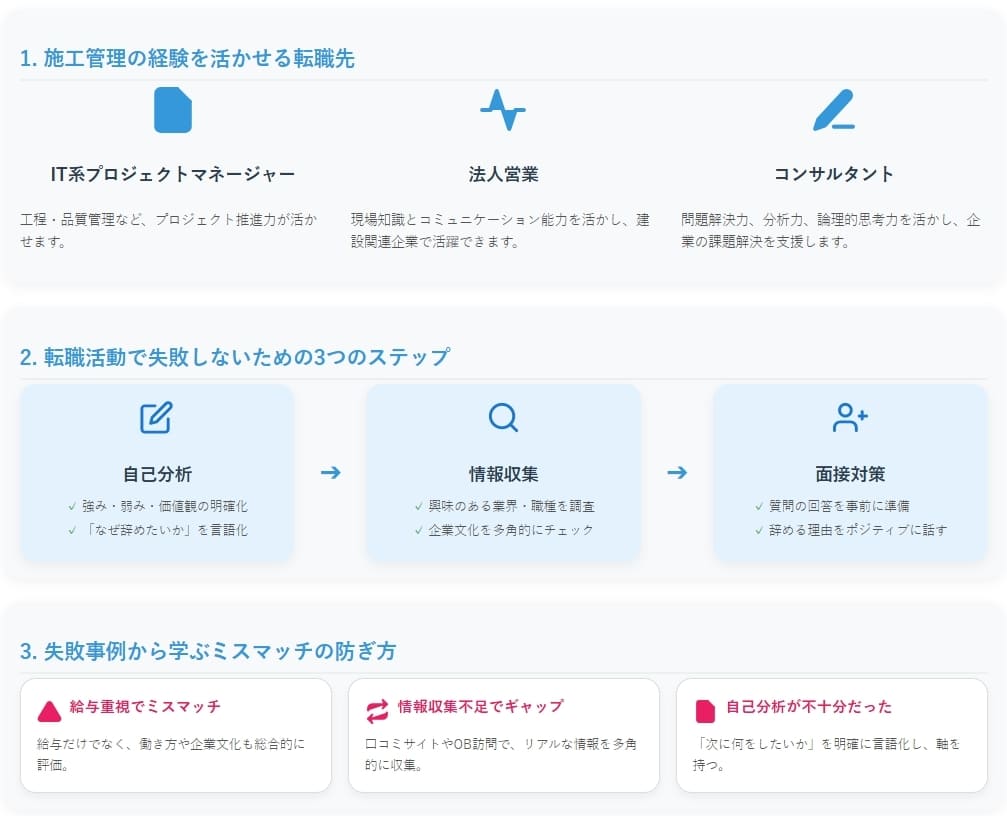The height and width of the screenshot is (816, 1007).
Task: Click text 興味のある業界・職種を調査
Action: [511, 507]
